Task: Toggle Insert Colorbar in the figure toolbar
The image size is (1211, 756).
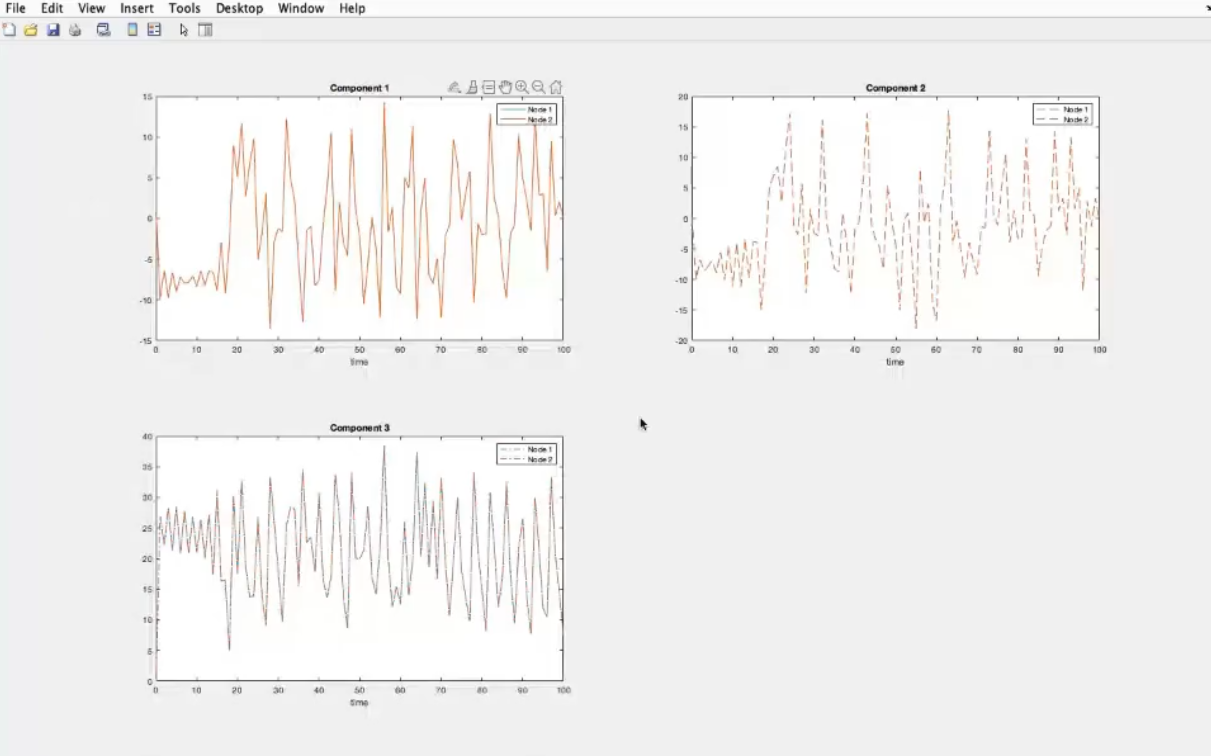Action: coord(132,30)
